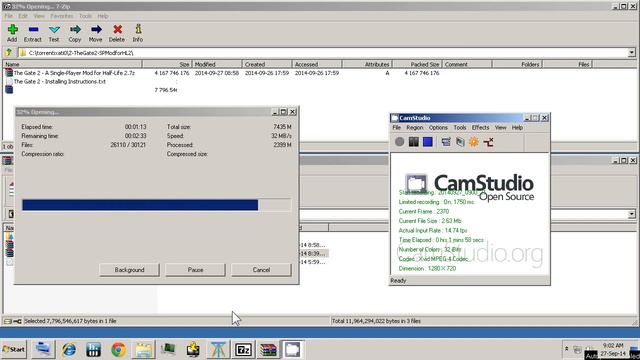Viewport: 640px width, 360px height.
Task: Sort files by Size column header
Action: point(167,64)
